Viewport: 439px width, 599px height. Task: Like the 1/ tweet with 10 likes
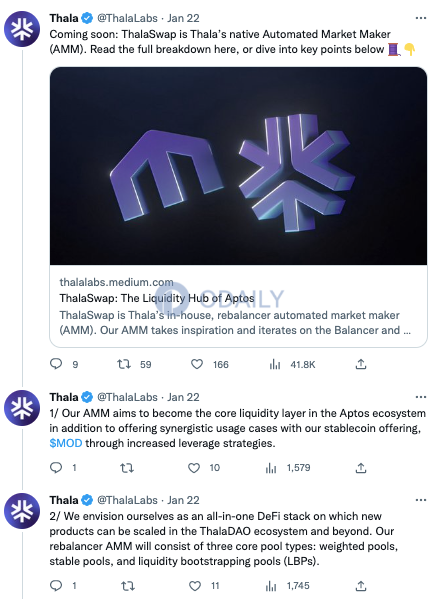194,468
